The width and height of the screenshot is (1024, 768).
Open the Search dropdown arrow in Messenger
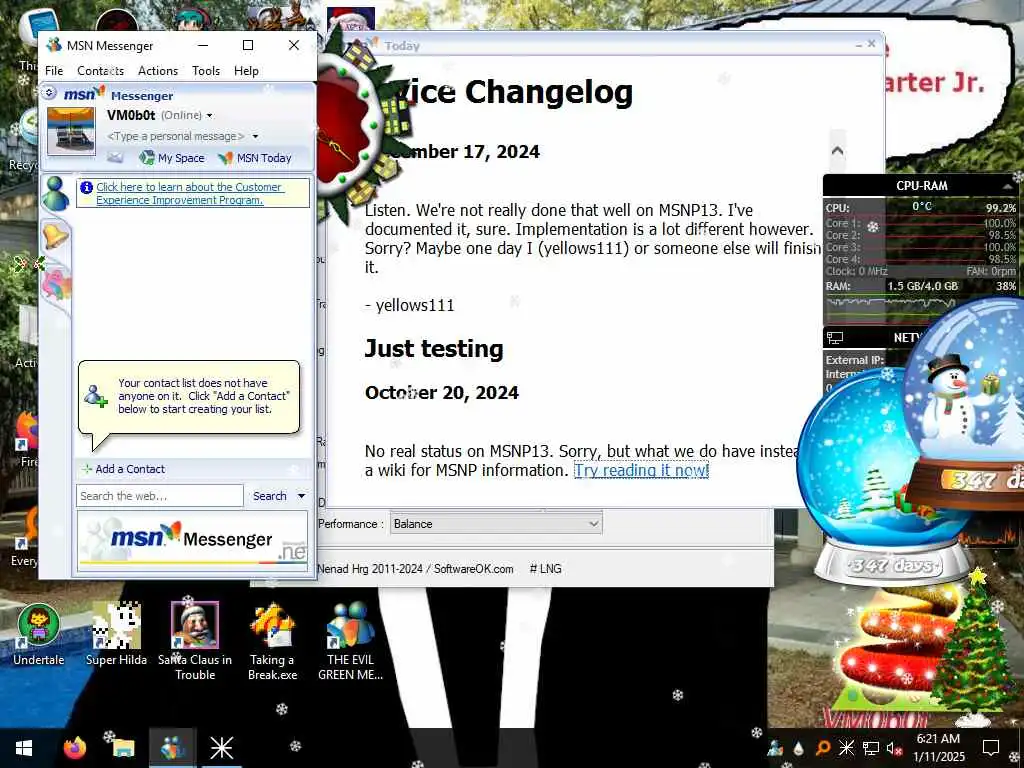[x=302, y=496]
